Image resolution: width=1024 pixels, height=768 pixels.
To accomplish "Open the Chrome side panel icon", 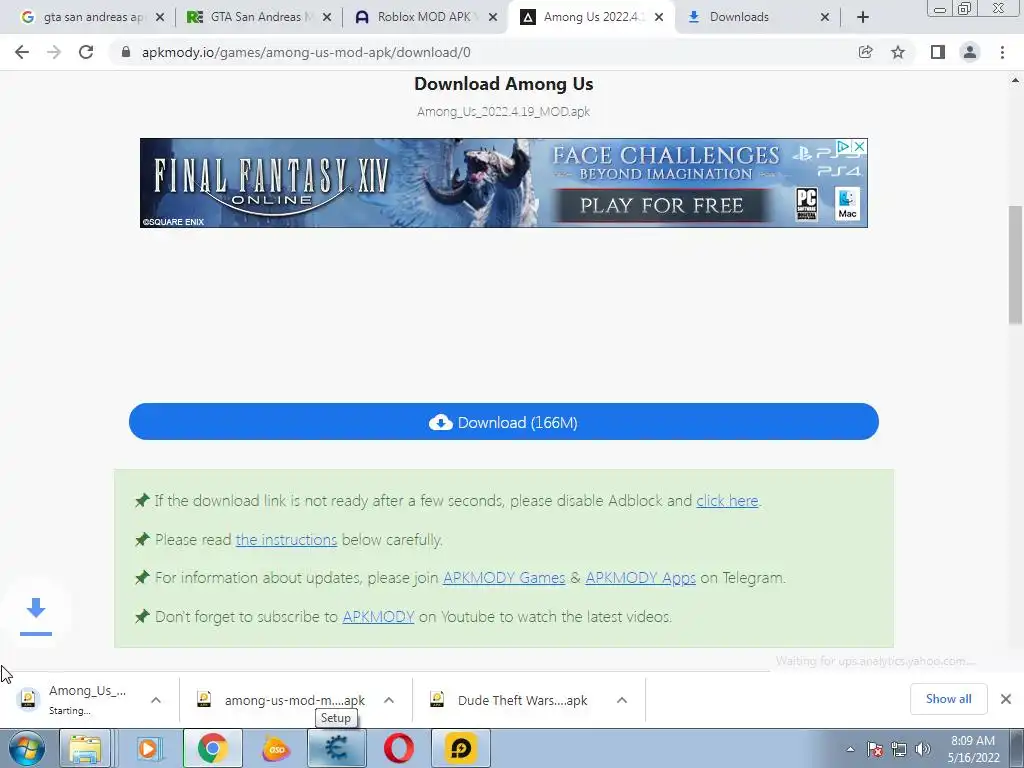I will pos(938,52).
